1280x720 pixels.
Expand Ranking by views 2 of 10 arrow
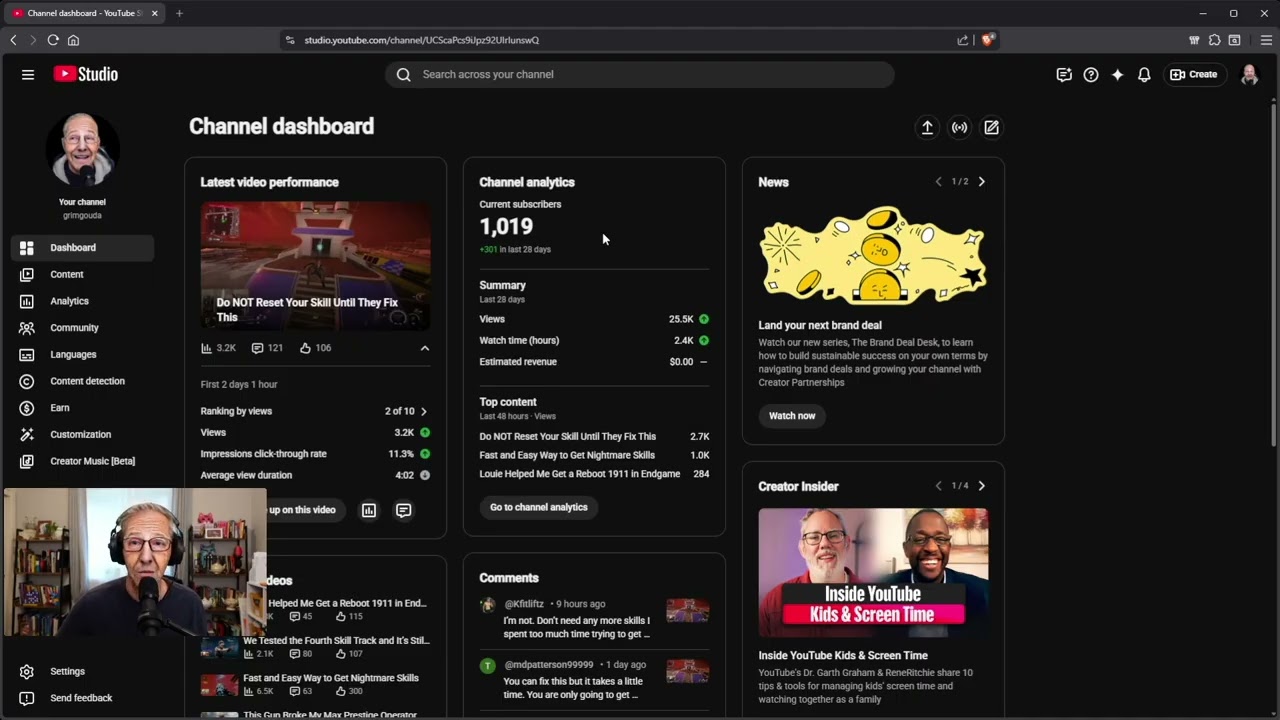[x=423, y=411]
